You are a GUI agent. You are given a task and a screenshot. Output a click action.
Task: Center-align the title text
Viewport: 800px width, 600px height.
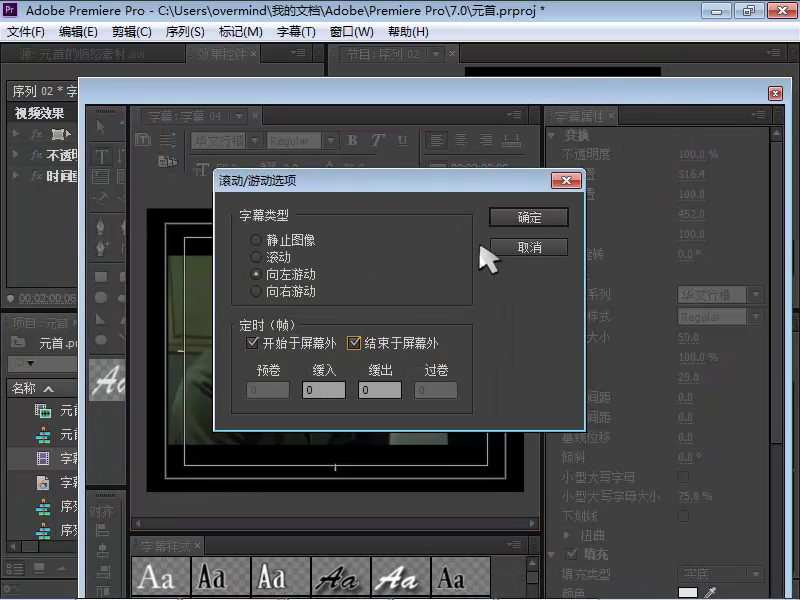coord(461,140)
